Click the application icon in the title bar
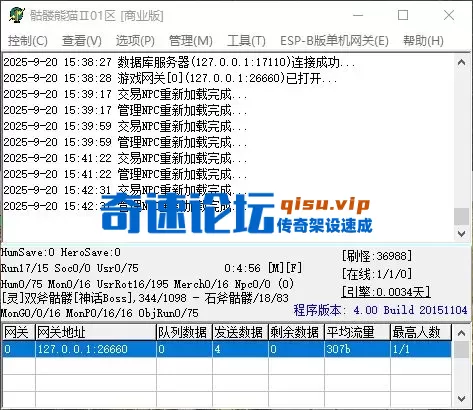This screenshot has width=473, height=410. pyautogui.click(x=17, y=15)
